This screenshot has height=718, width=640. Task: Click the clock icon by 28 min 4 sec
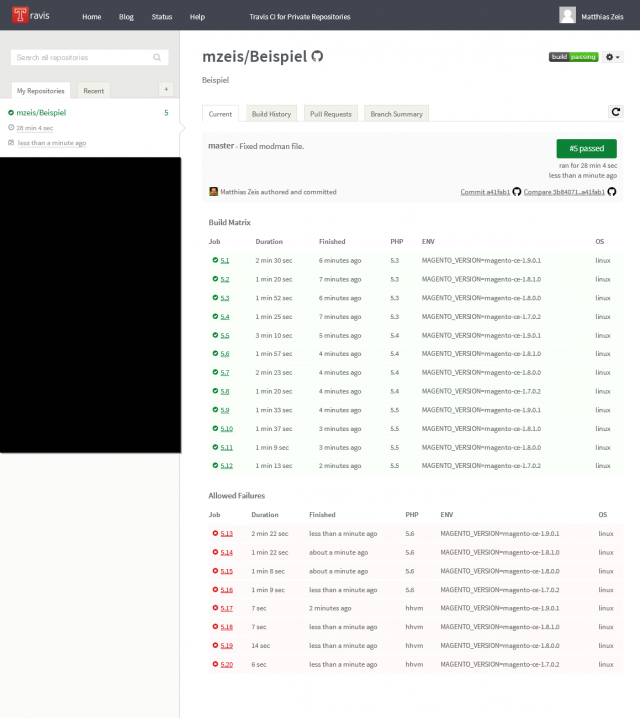point(11,128)
